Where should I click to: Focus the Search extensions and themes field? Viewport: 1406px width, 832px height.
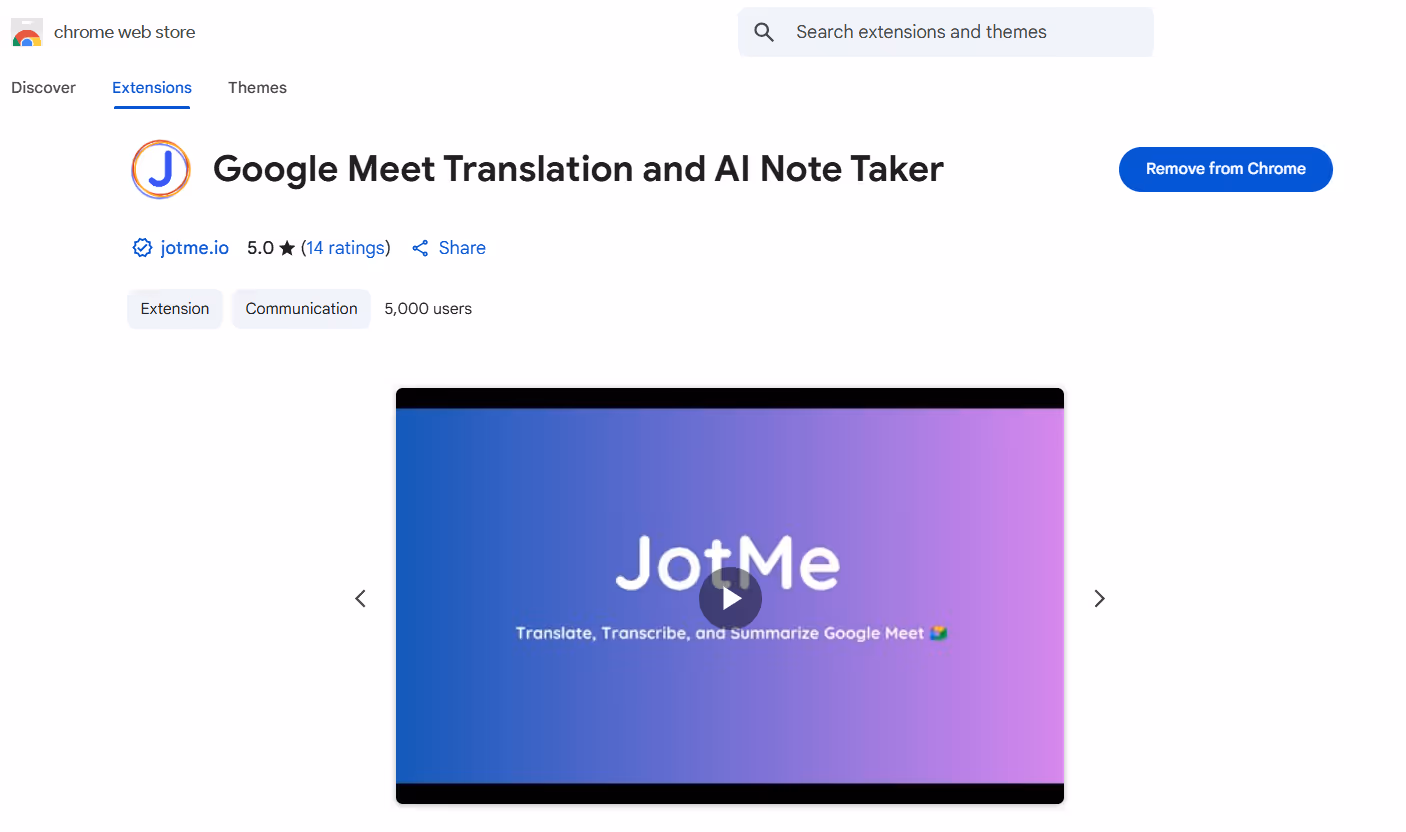pyautogui.click(x=945, y=32)
